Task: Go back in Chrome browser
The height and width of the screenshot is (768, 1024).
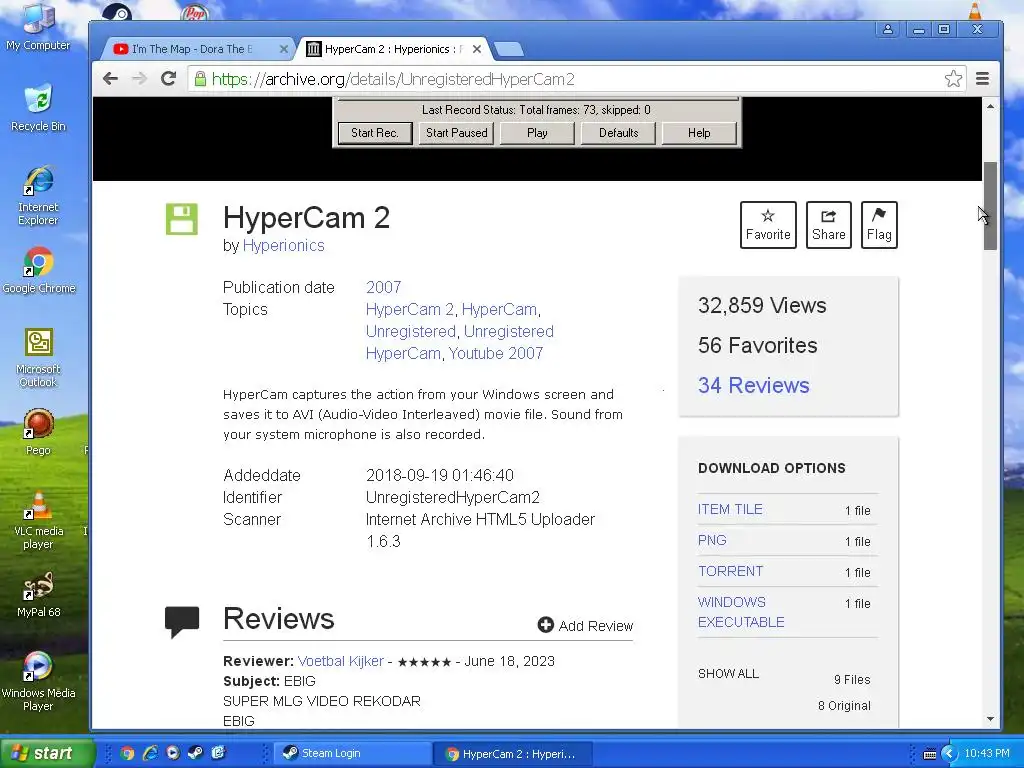Action: point(110,79)
